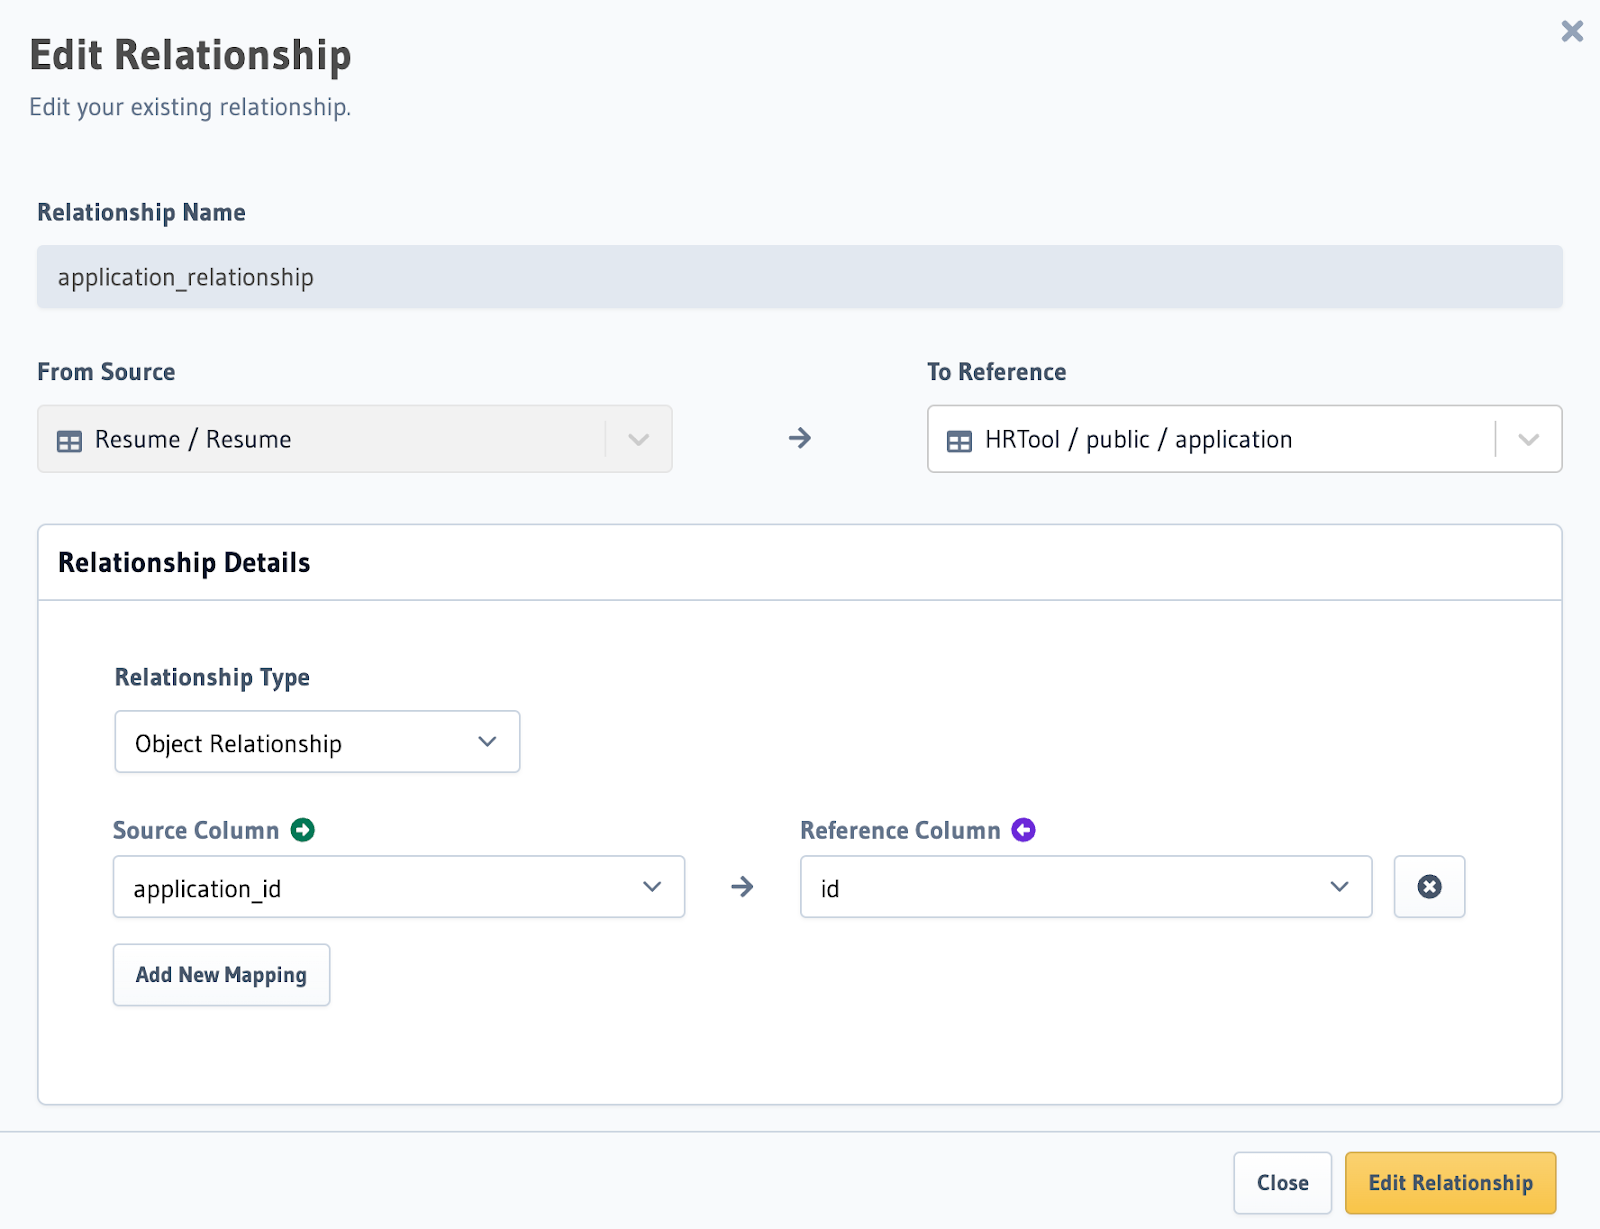Remove the application_id to id mapping
Viewport: 1600px width, 1229px height.
coord(1429,887)
